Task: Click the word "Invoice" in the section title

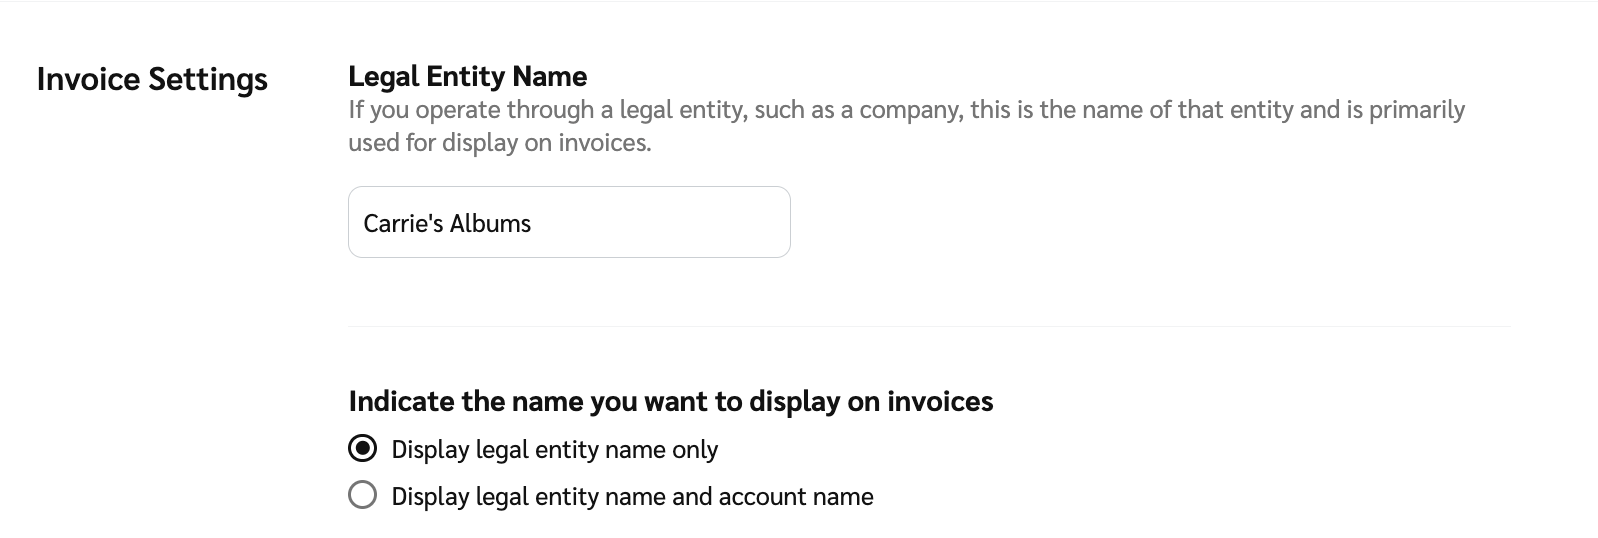Action: tap(89, 79)
